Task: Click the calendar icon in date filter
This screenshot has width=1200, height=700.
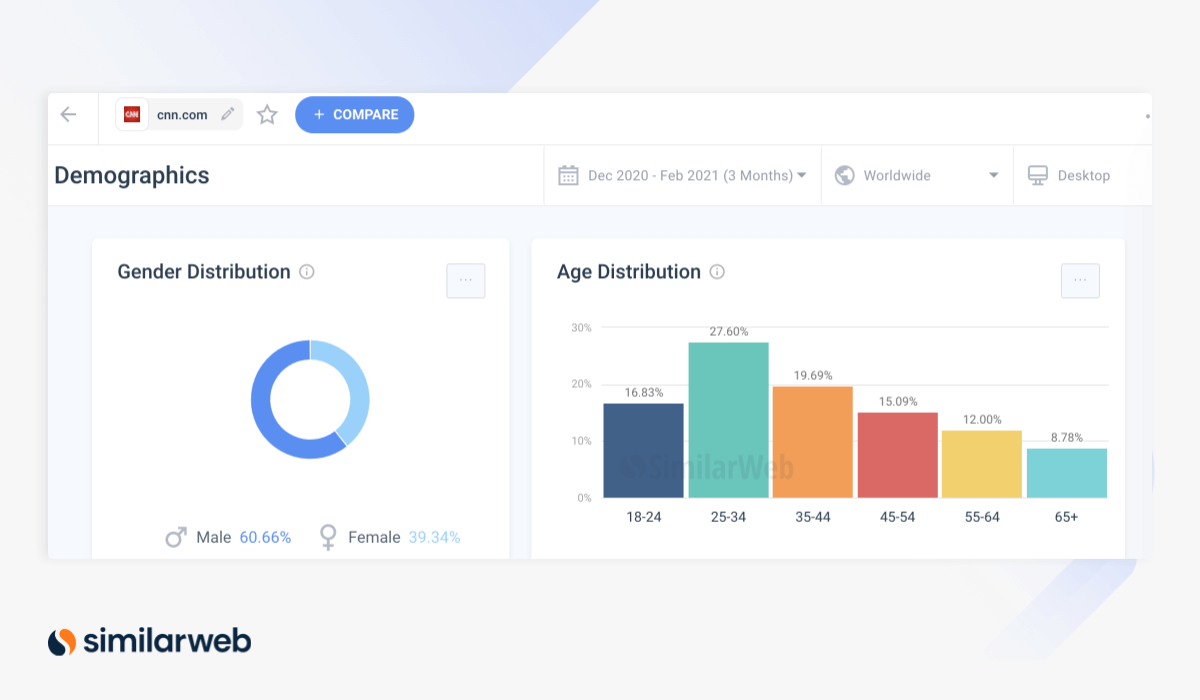Action: click(568, 176)
